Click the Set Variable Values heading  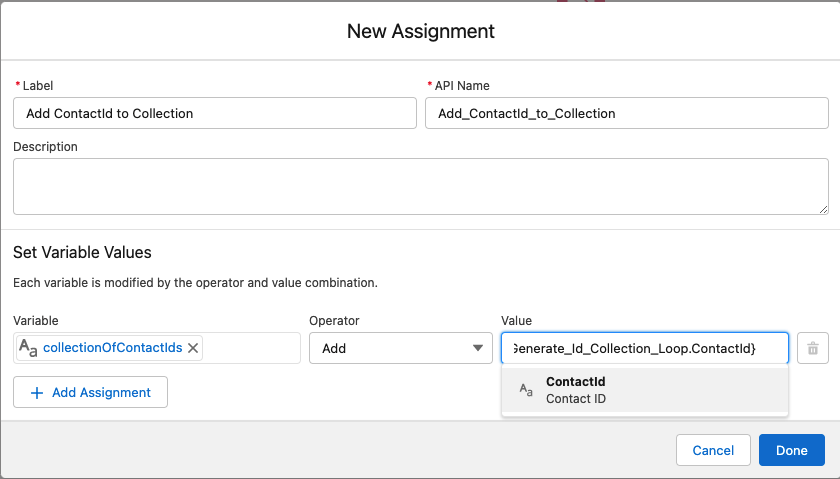82,253
